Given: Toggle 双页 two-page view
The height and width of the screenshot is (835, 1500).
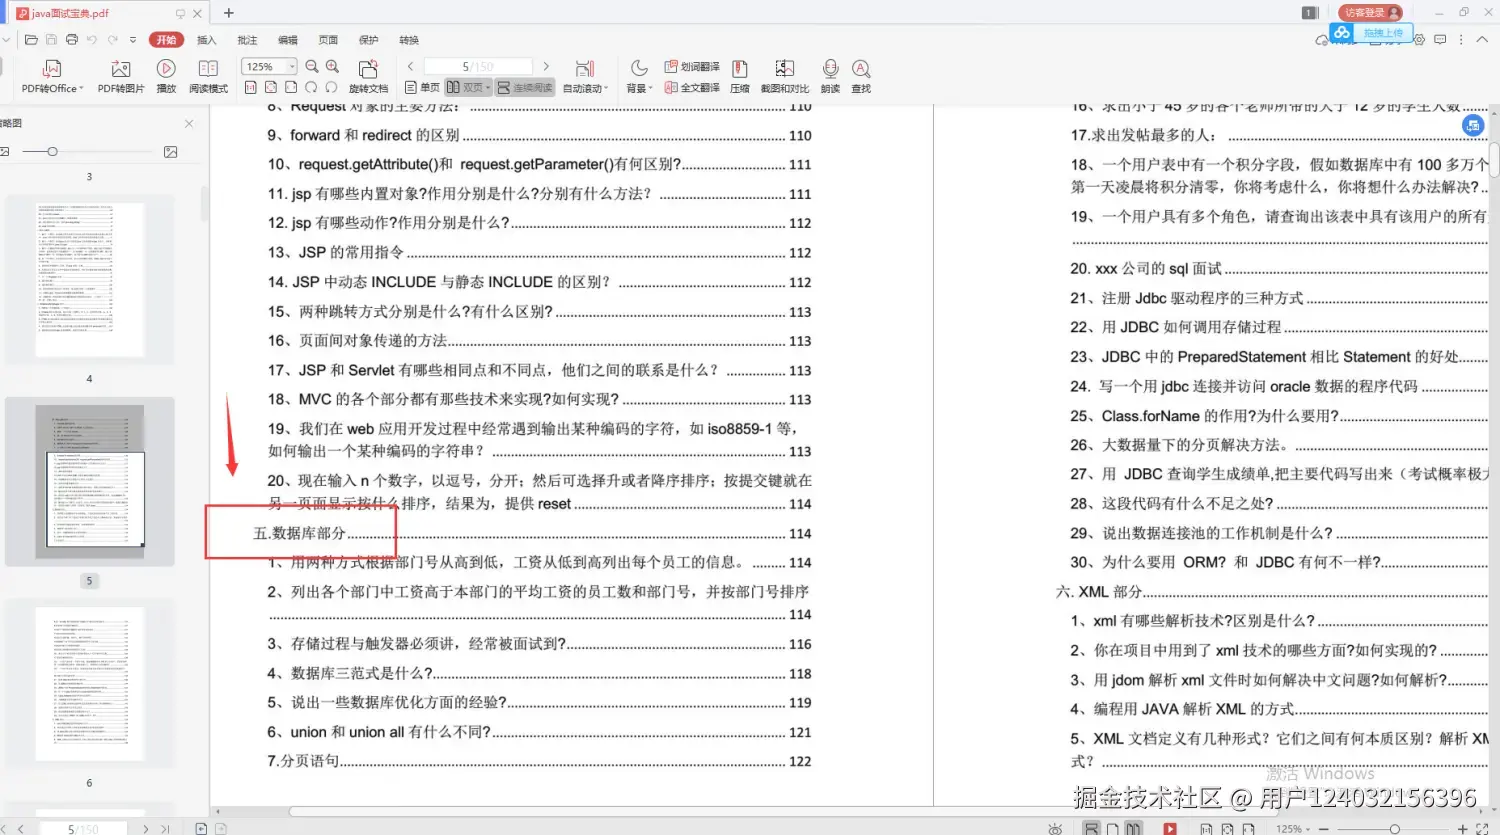Looking at the screenshot, I should tap(468, 88).
